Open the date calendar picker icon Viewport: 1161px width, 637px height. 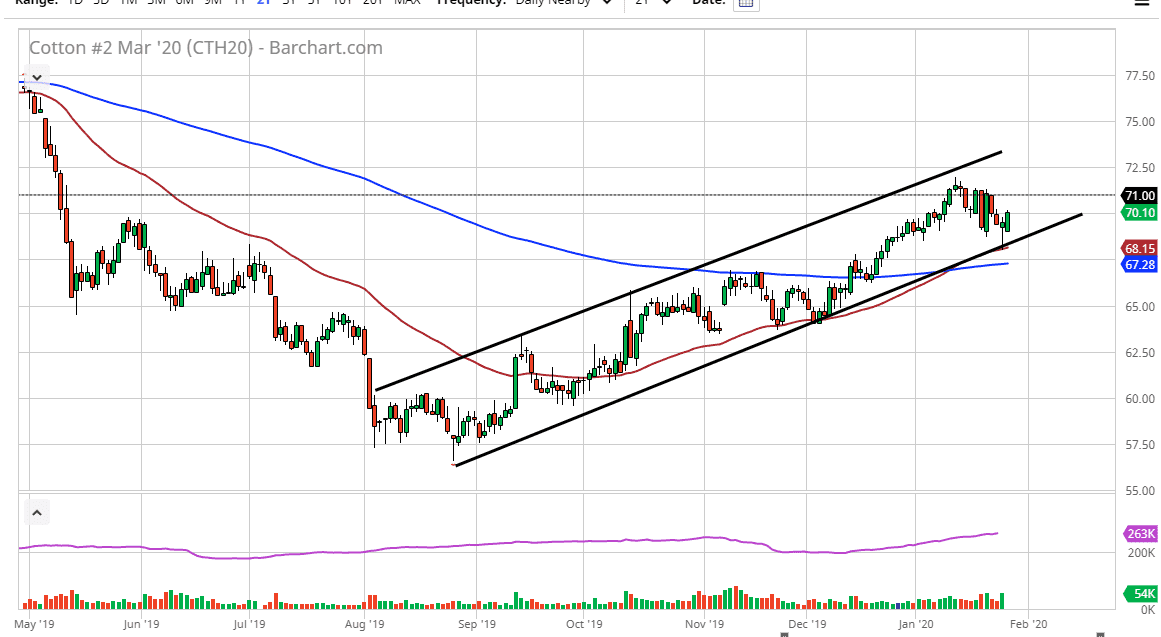coord(746,3)
